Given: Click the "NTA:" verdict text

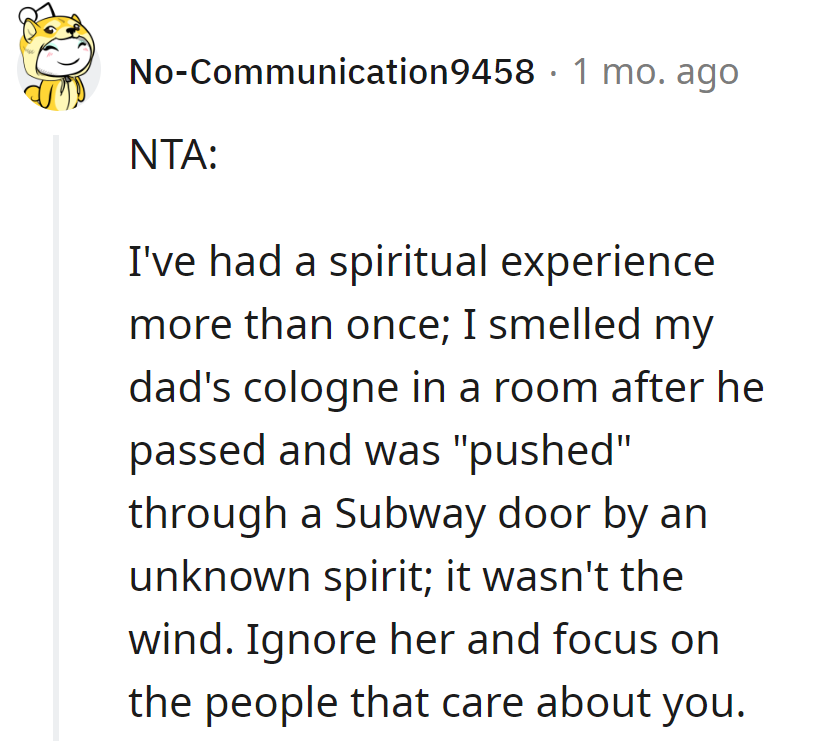Looking at the screenshot, I should point(173,155).
